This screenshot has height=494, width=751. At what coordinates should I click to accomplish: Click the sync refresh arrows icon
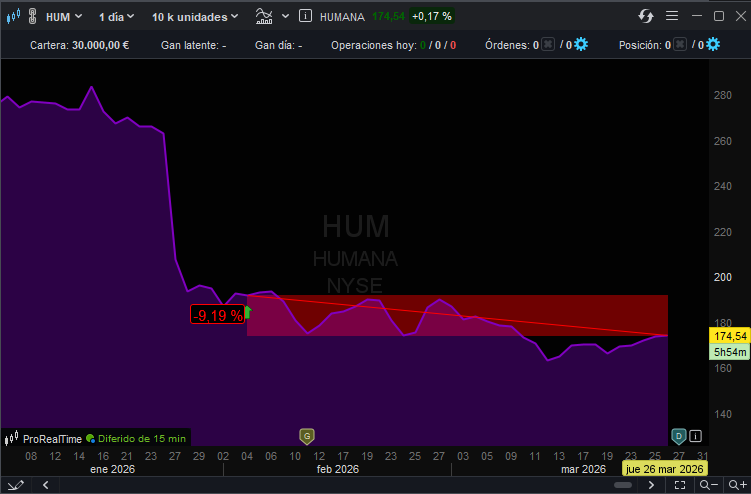click(646, 16)
